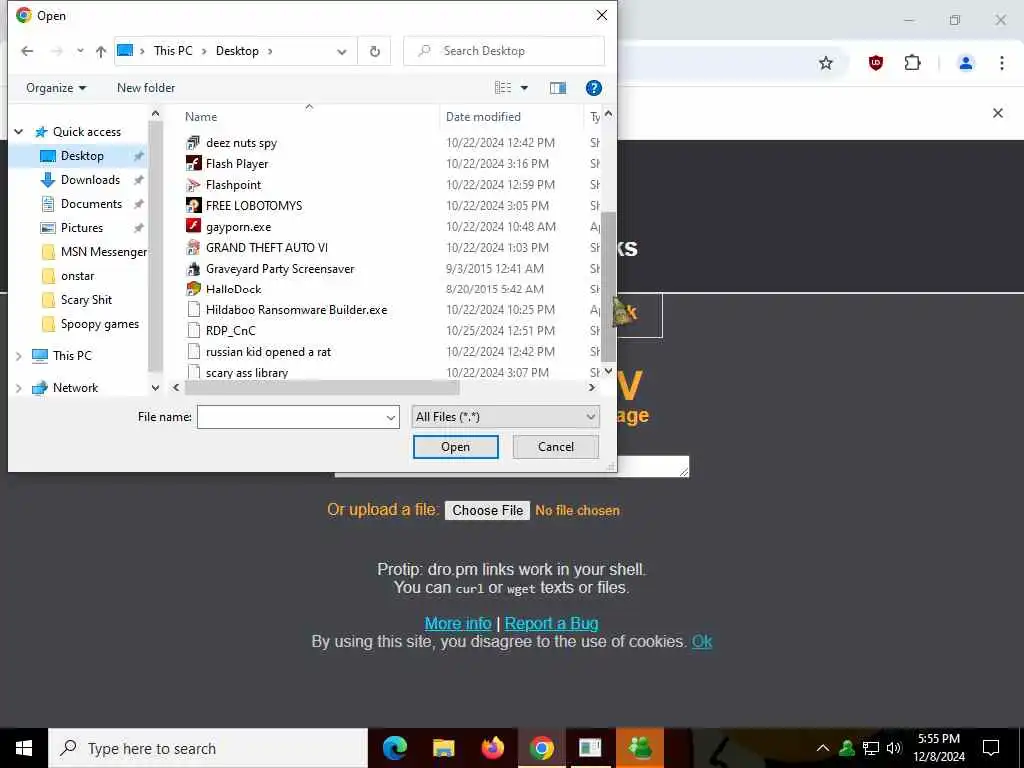Open Pictures in the navigation pane

tap(82, 228)
